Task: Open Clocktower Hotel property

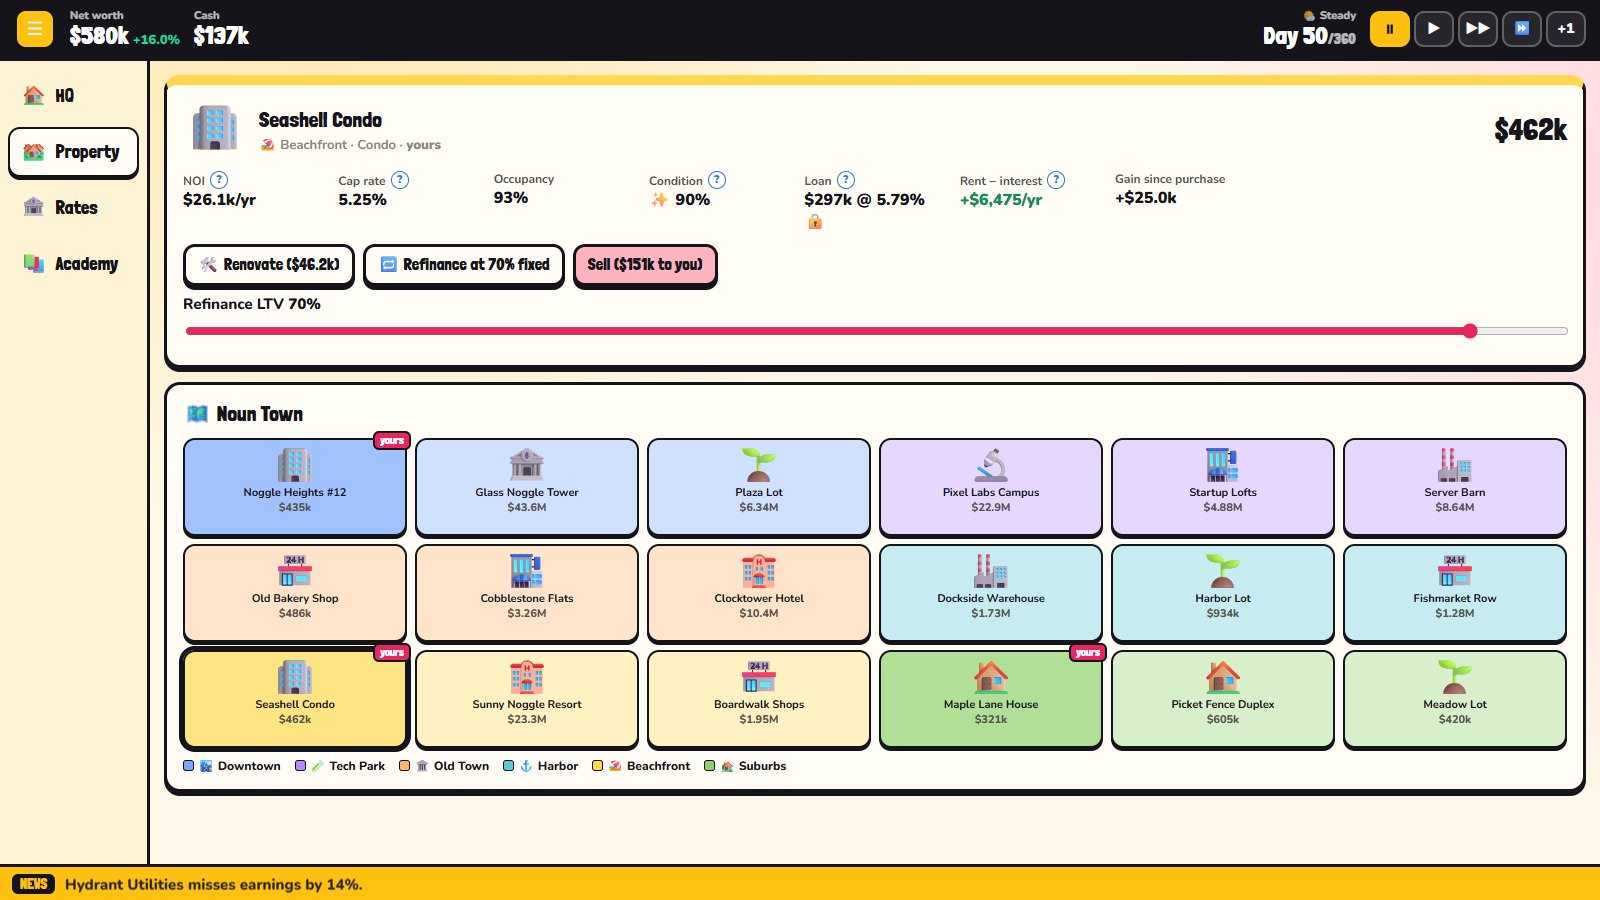Action: [759, 593]
